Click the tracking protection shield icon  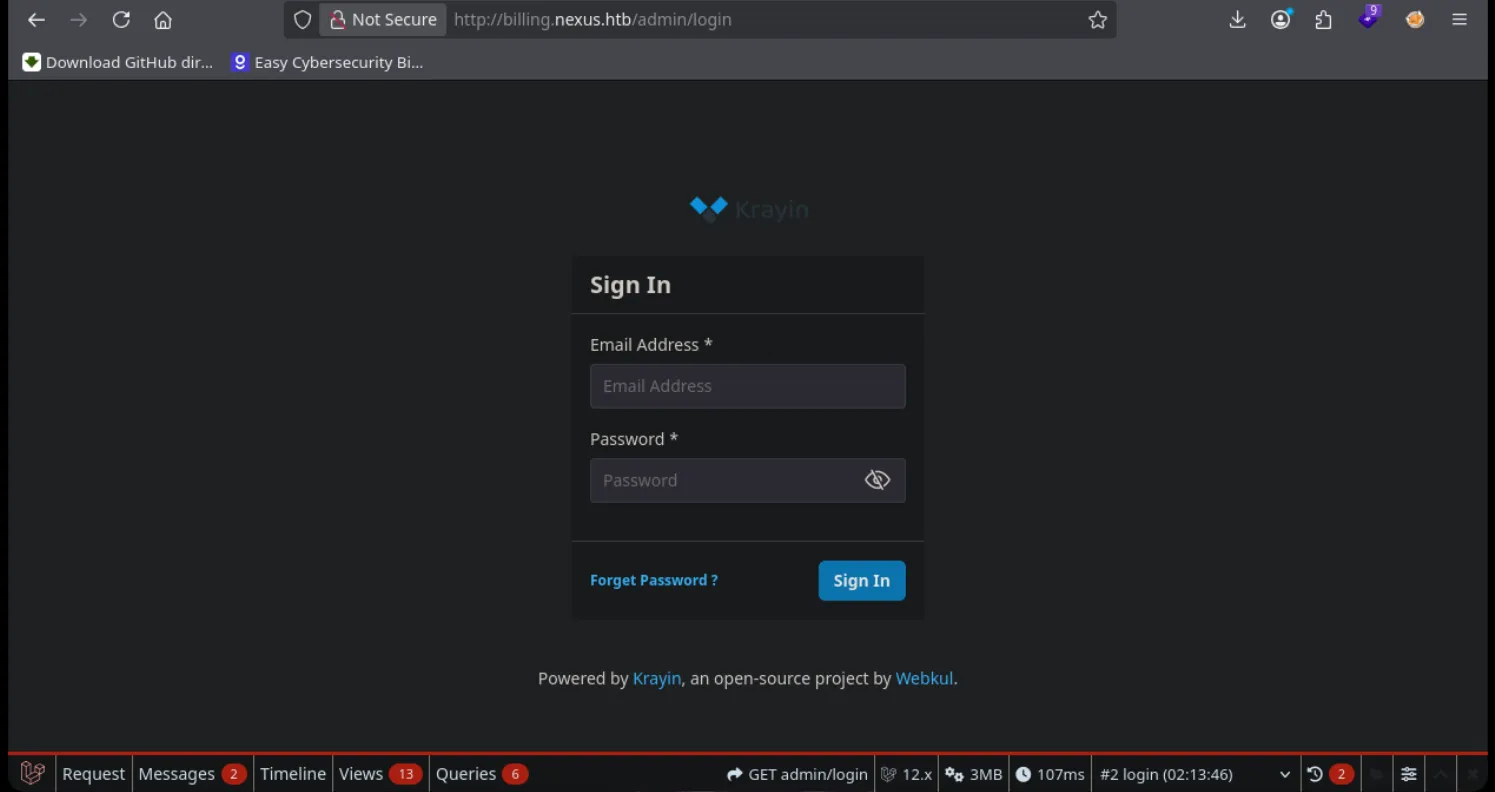(x=302, y=20)
